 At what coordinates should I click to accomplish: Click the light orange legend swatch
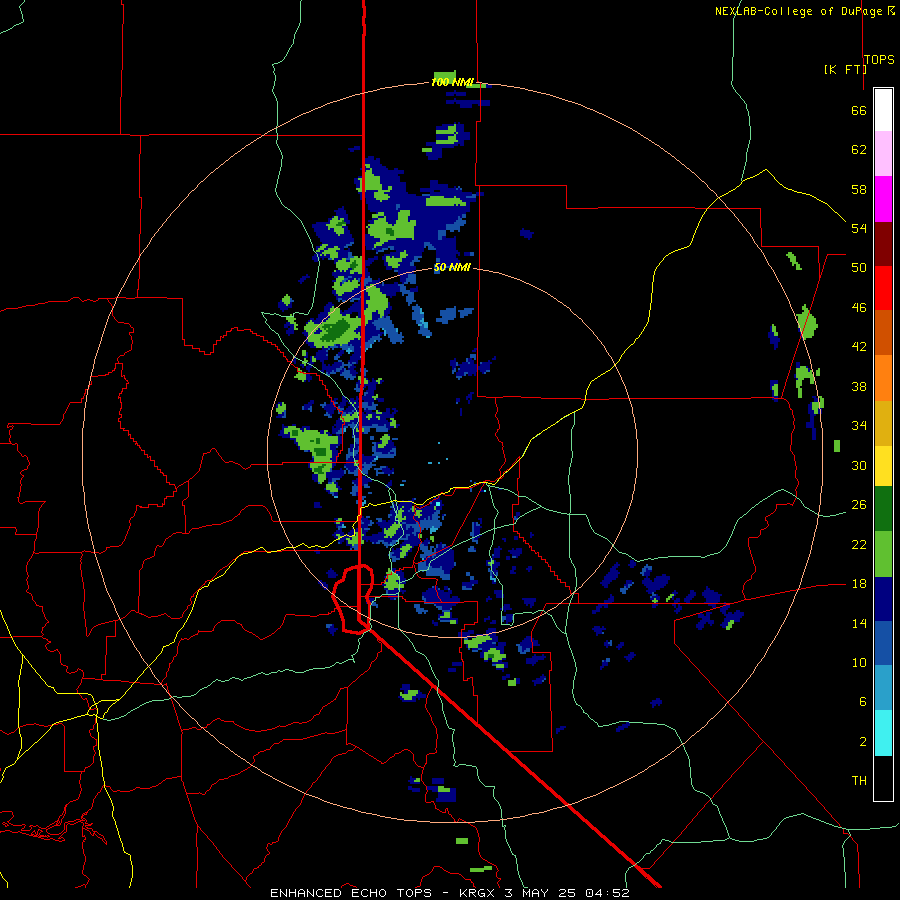click(x=883, y=378)
